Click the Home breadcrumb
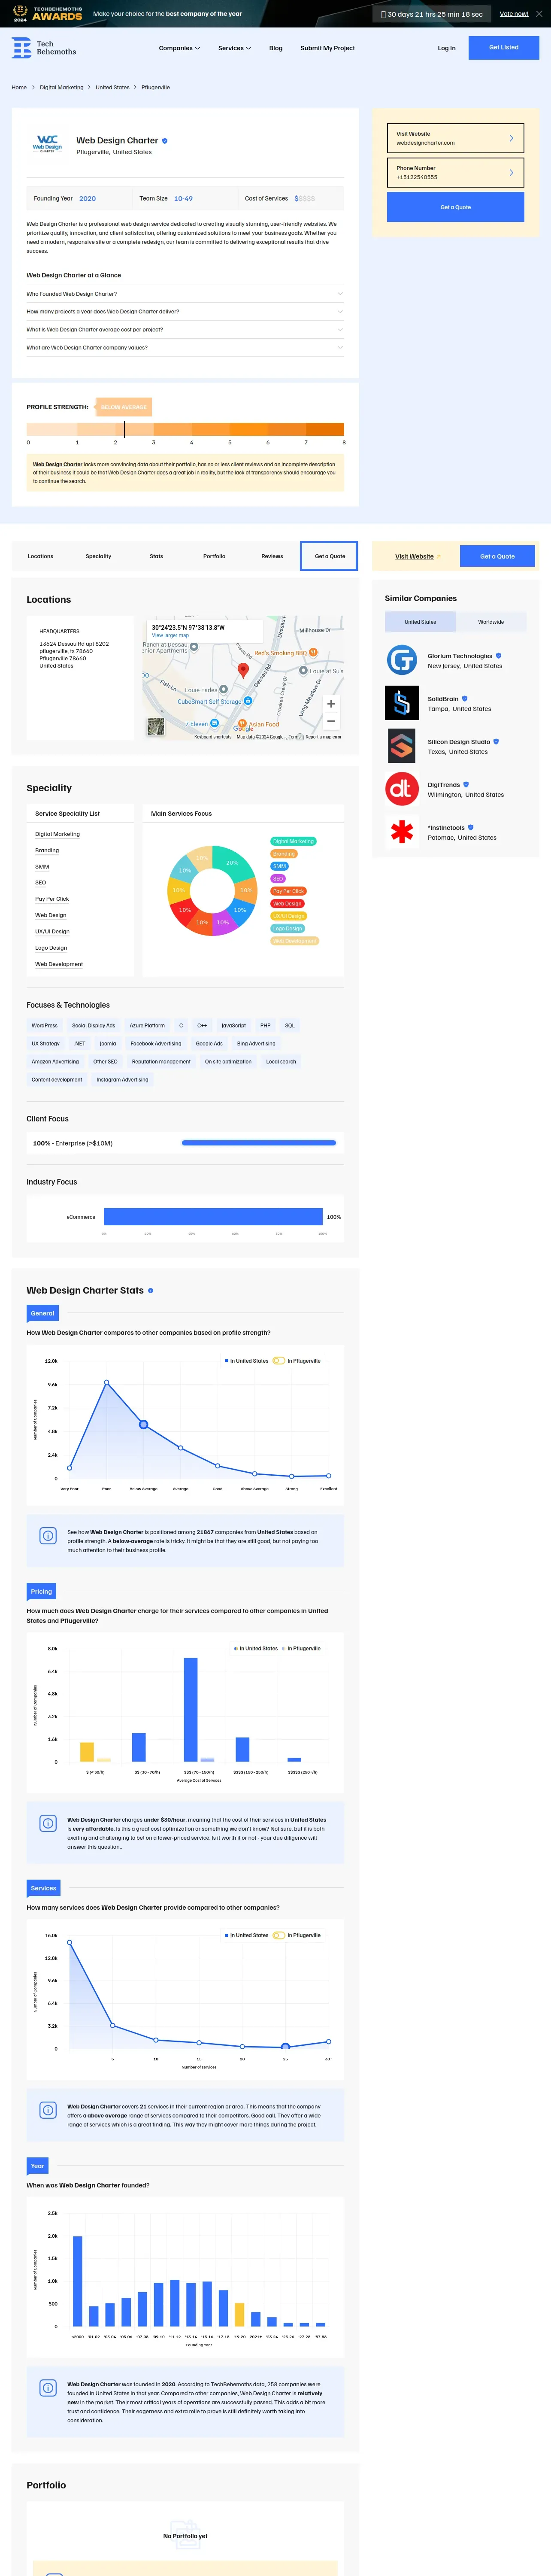Image resolution: width=551 pixels, height=2576 pixels. [x=19, y=88]
